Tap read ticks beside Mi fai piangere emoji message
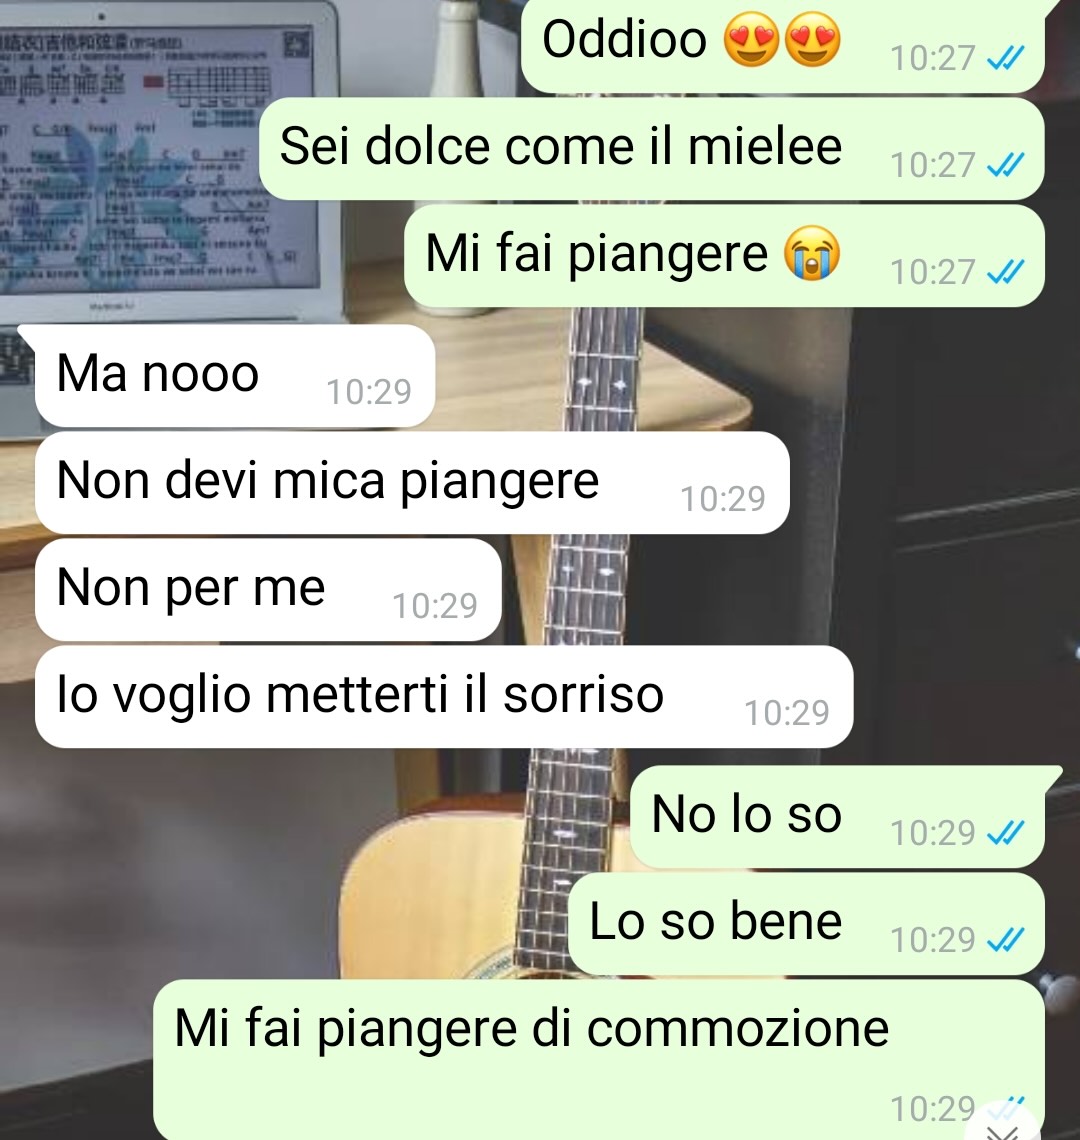Viewport: 1080px width, 1140px height. click(1006, 272)
